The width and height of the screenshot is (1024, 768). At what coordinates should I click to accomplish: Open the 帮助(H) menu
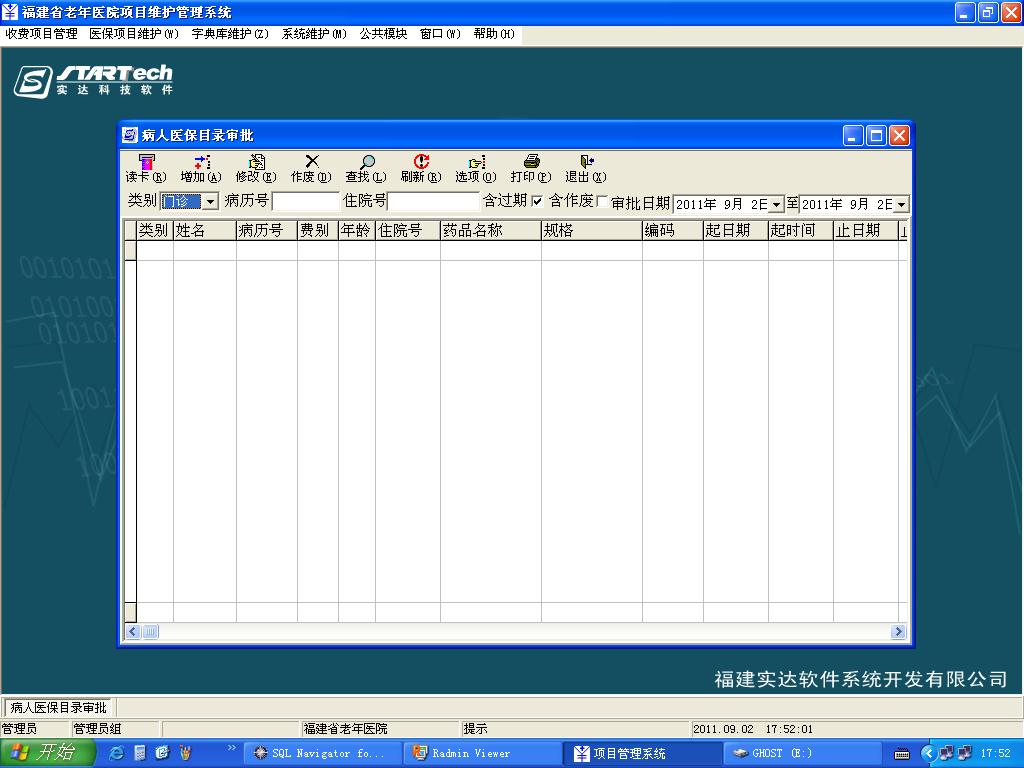click(494, 34)
